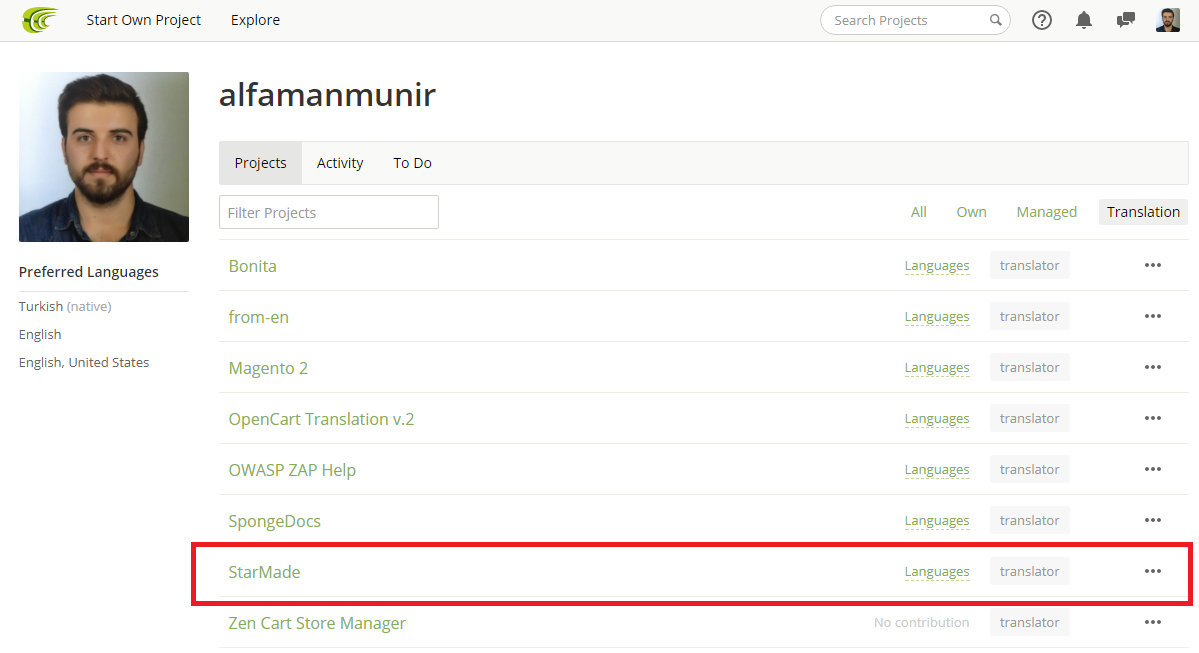The image size is (1199, 653).
Task: Switch to the Projects tab
Action: tap(261, 163)
